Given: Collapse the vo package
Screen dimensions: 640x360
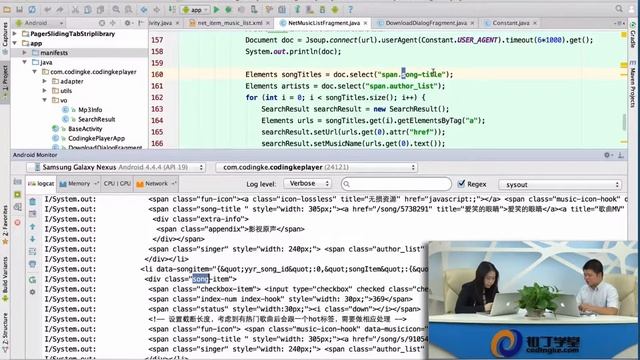Looking at the screenshot, I should (44, 100).
